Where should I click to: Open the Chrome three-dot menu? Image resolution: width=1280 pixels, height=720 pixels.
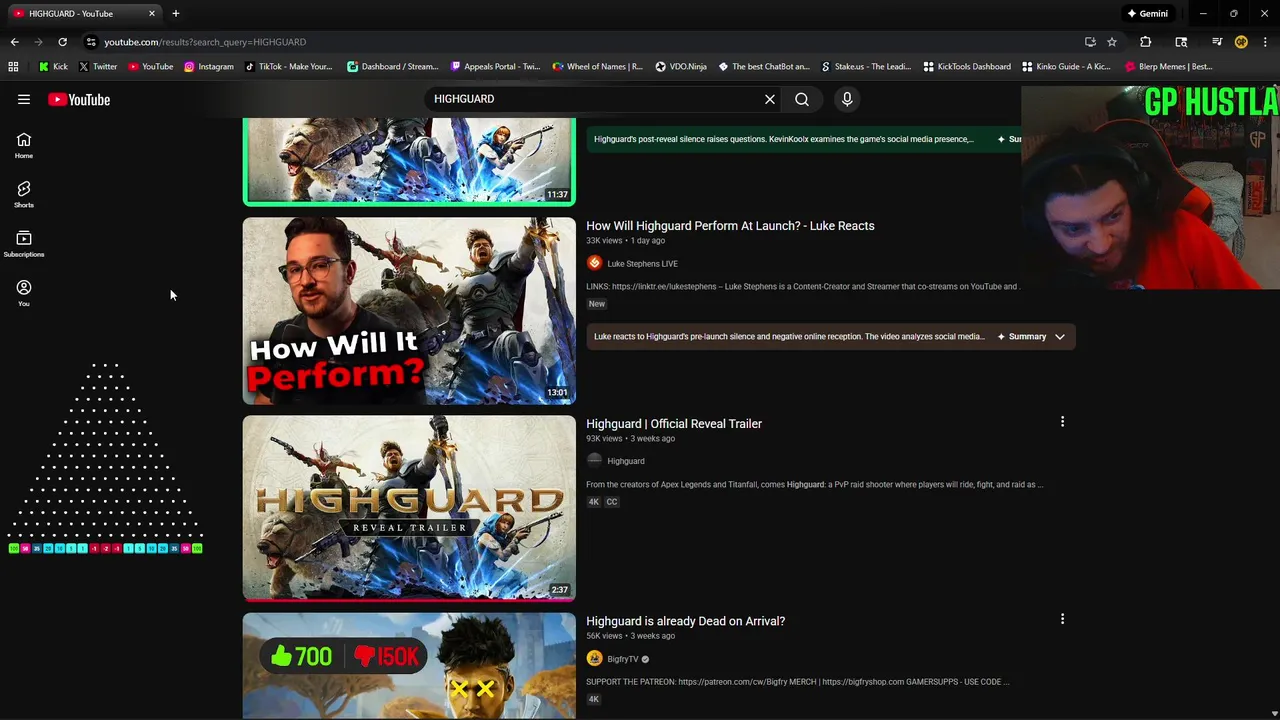1266,42
